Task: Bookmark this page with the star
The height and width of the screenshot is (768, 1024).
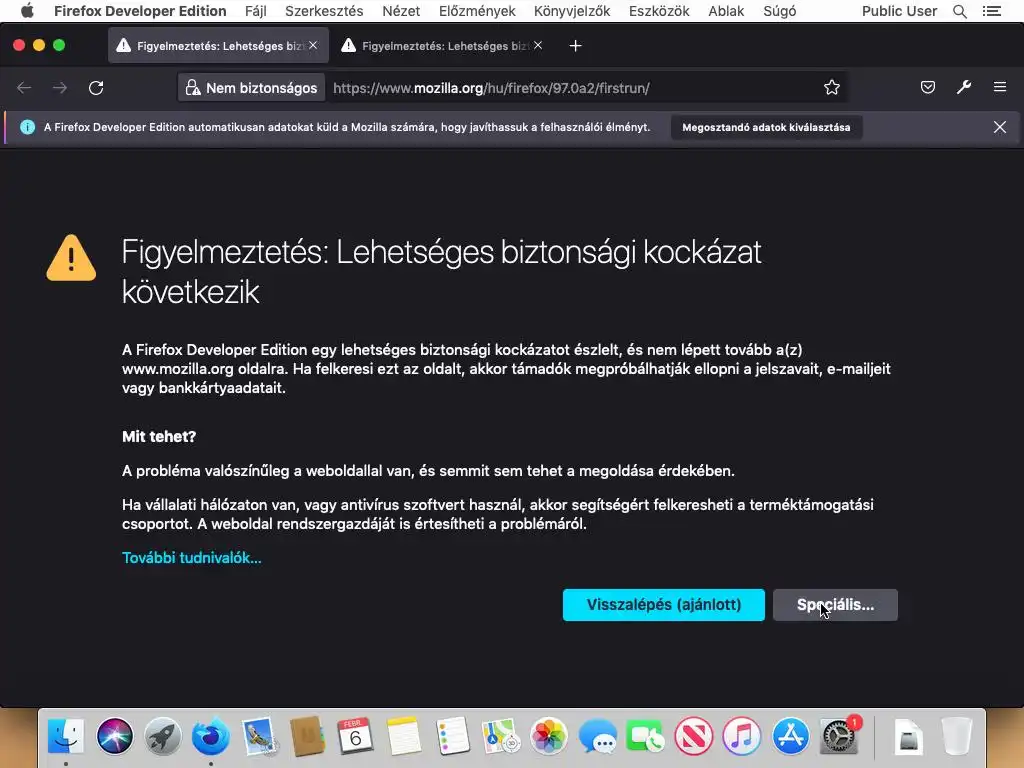Action: click(831, 88)
